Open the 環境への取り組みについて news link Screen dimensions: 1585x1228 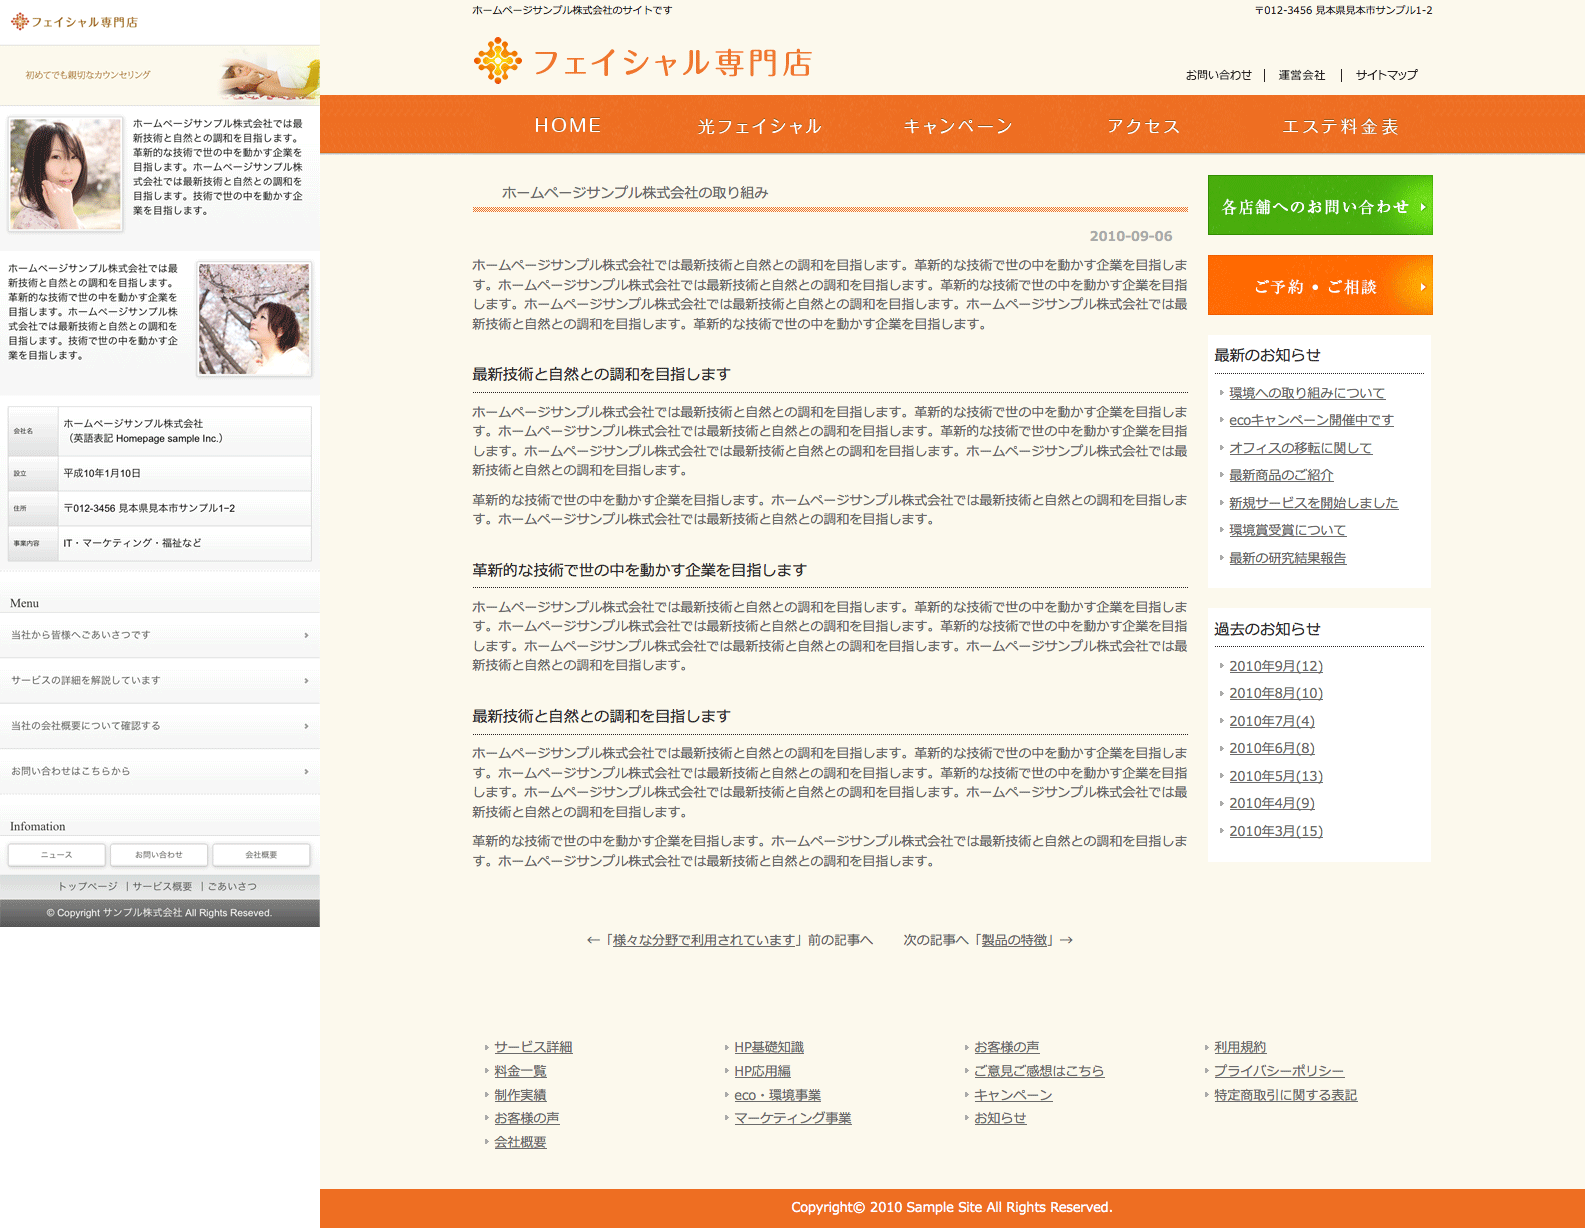click(1306, 393)
